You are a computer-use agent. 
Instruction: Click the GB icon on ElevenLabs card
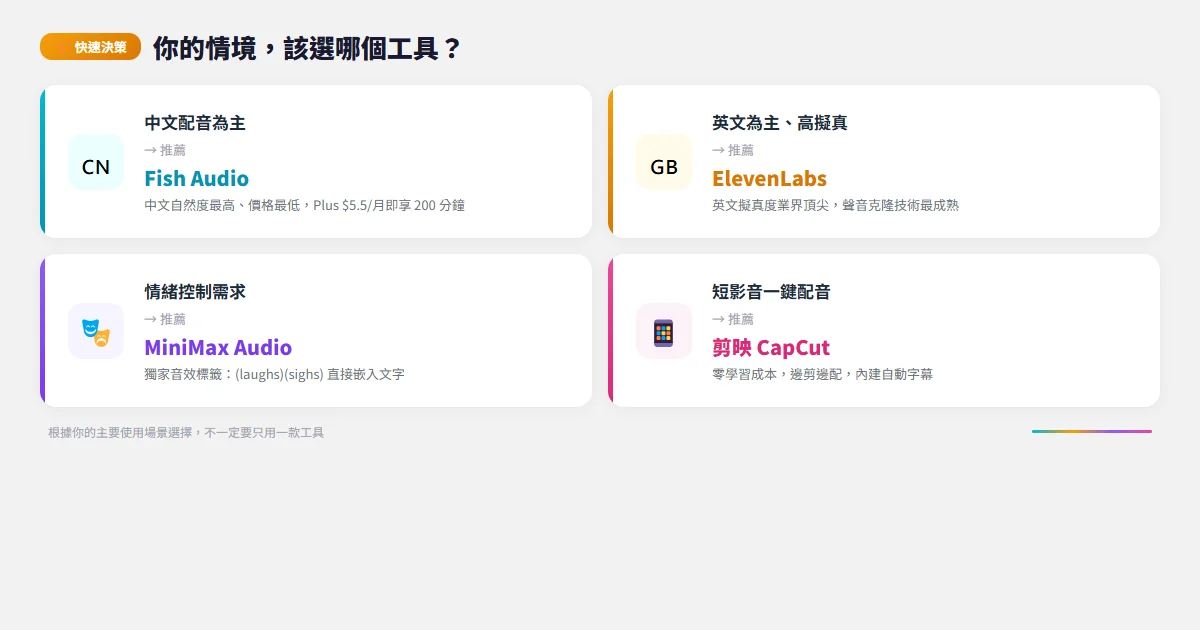[664, 162]
